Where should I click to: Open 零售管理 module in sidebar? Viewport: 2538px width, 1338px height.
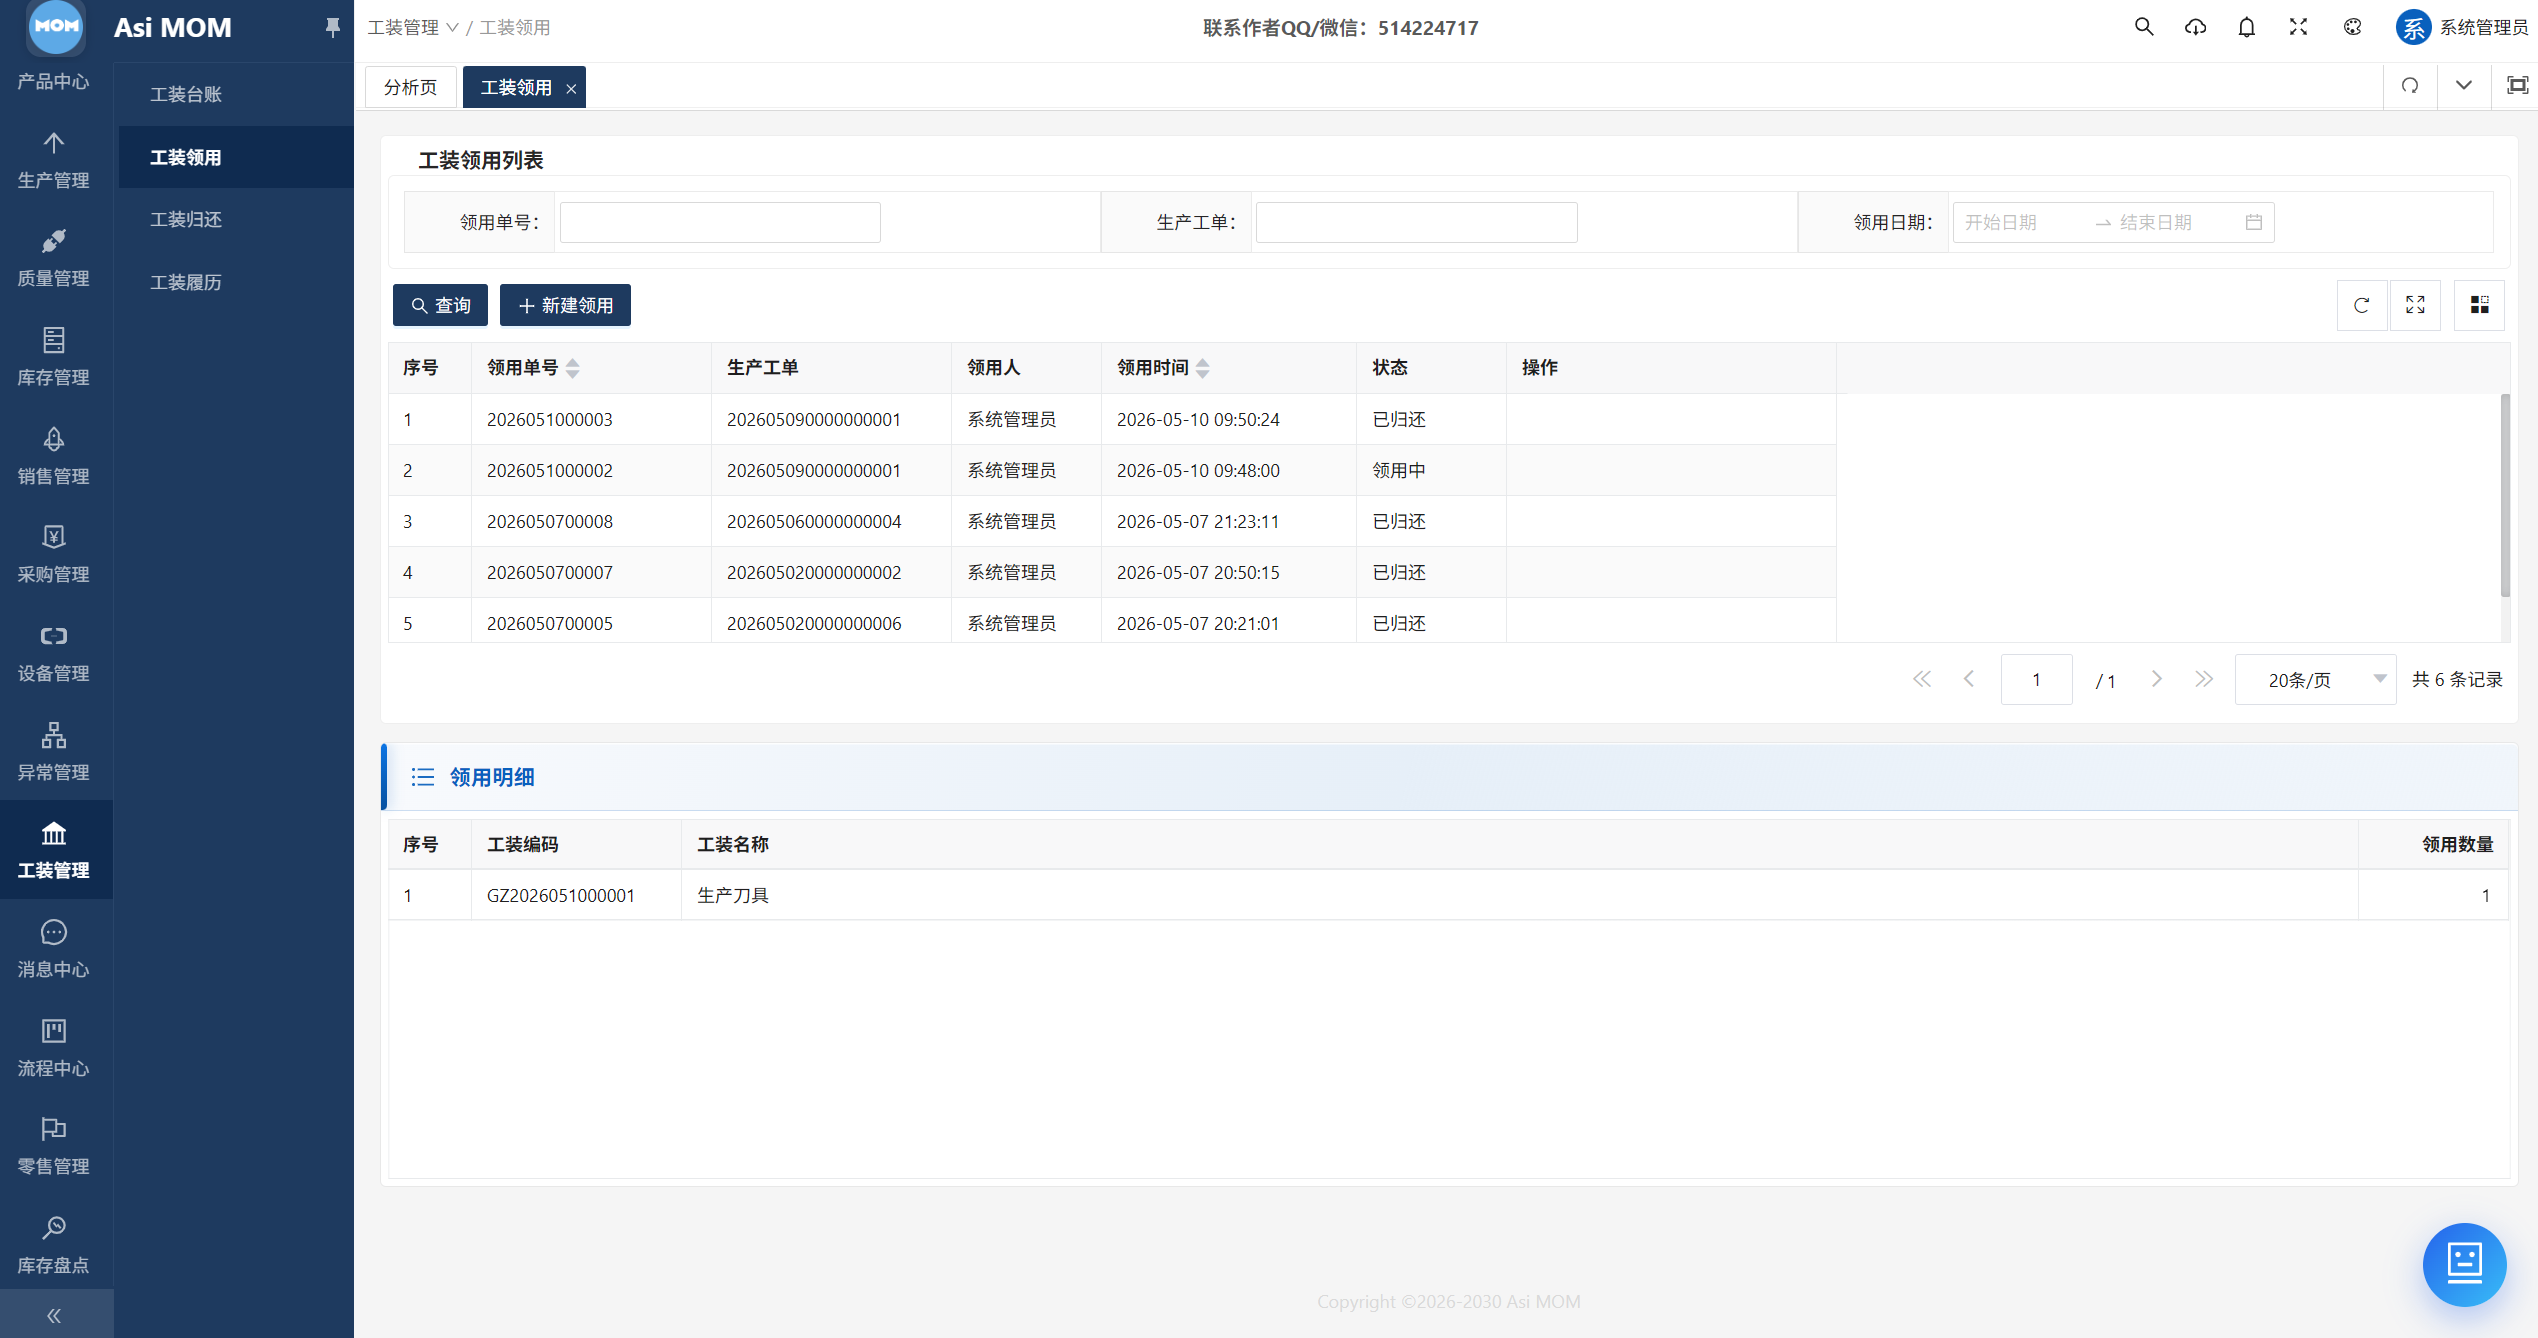[x=54, y=1147]
